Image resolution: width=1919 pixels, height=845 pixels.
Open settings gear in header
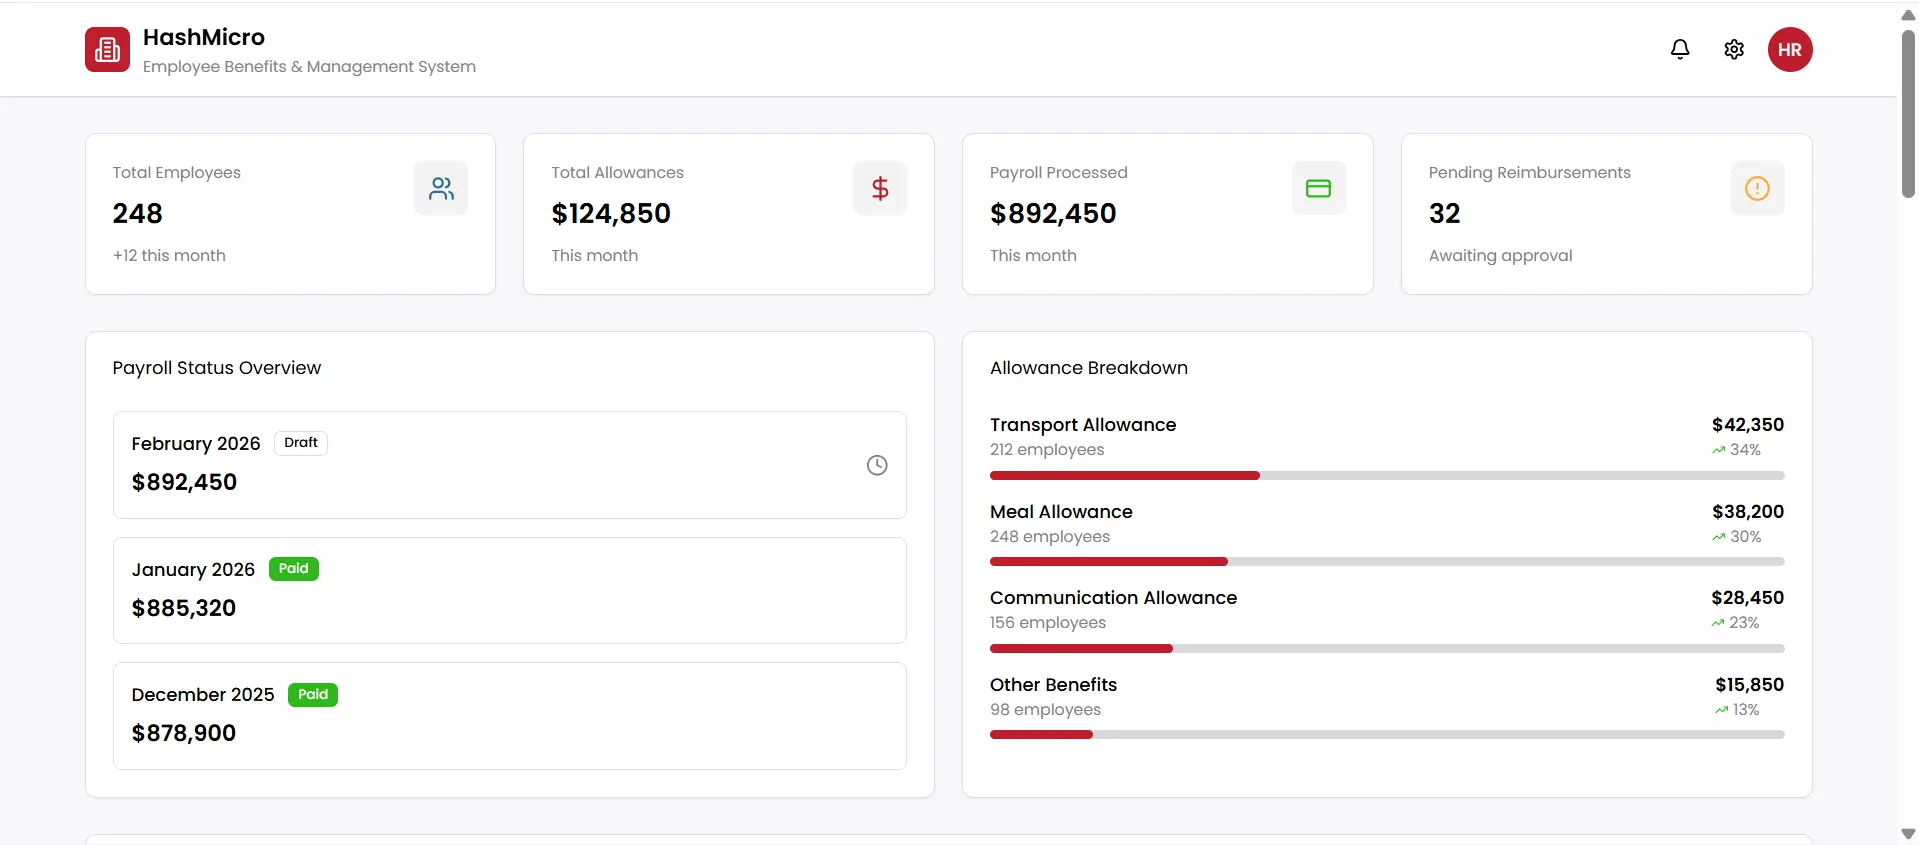click(x=1734, y=50)
